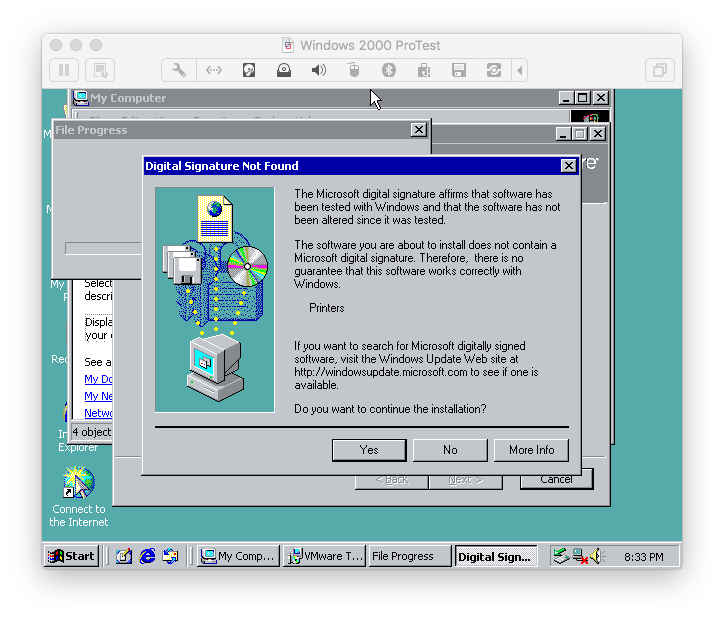Viewport: 724px width, 619px height.
Task: Click No to cancel driver installation
Action: coord(450,450)
